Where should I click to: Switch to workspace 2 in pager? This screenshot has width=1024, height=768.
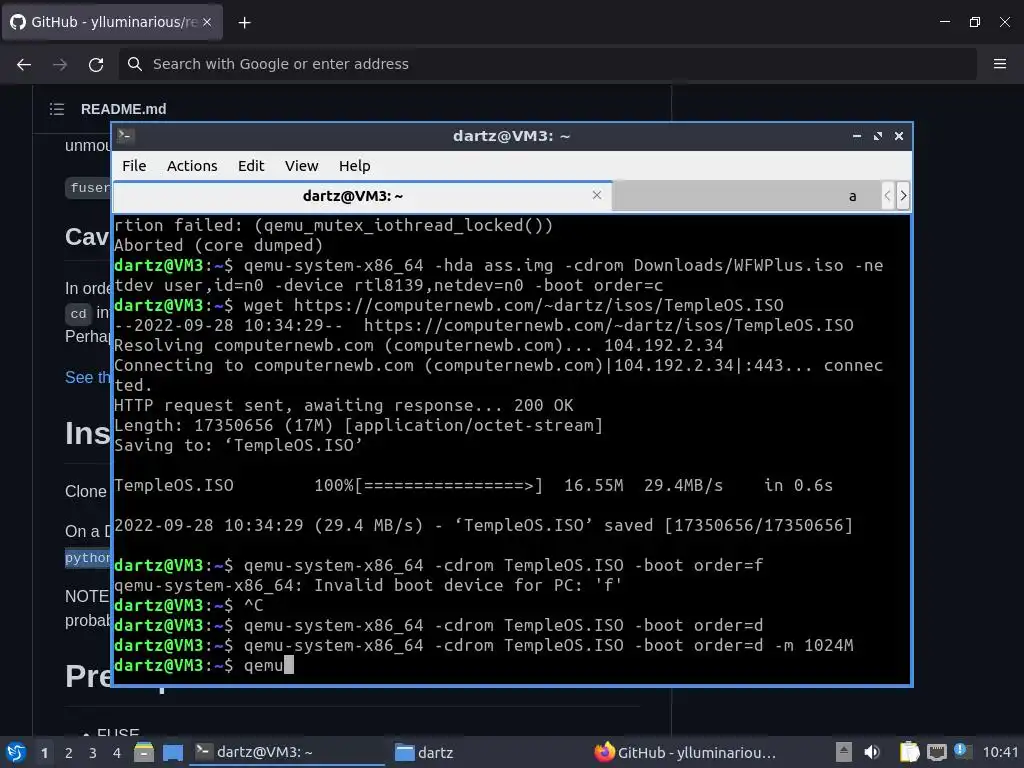[x=69, y=753]
